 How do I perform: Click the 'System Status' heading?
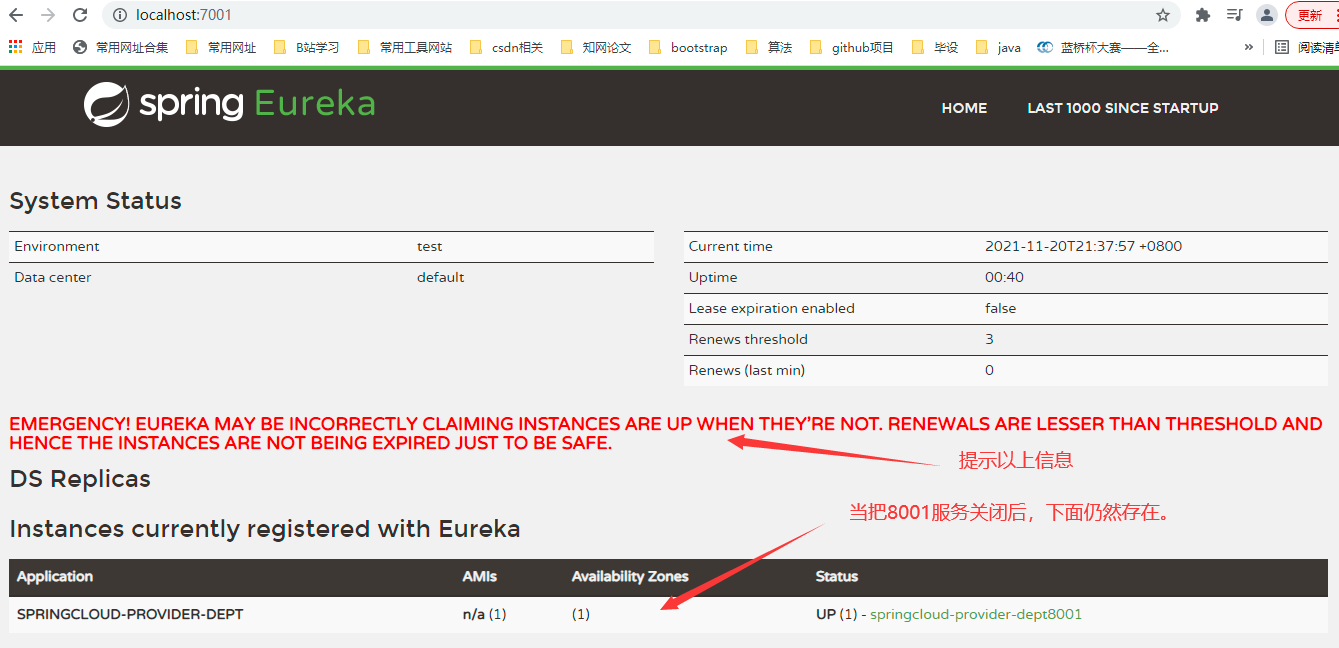coord(95,201)
